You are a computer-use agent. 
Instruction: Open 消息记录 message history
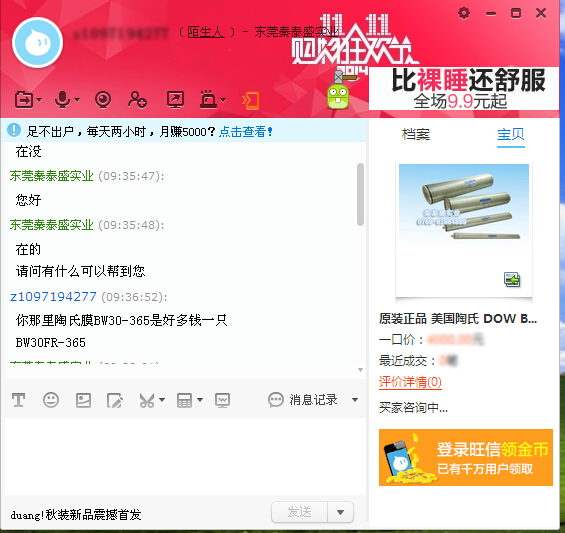303,400
